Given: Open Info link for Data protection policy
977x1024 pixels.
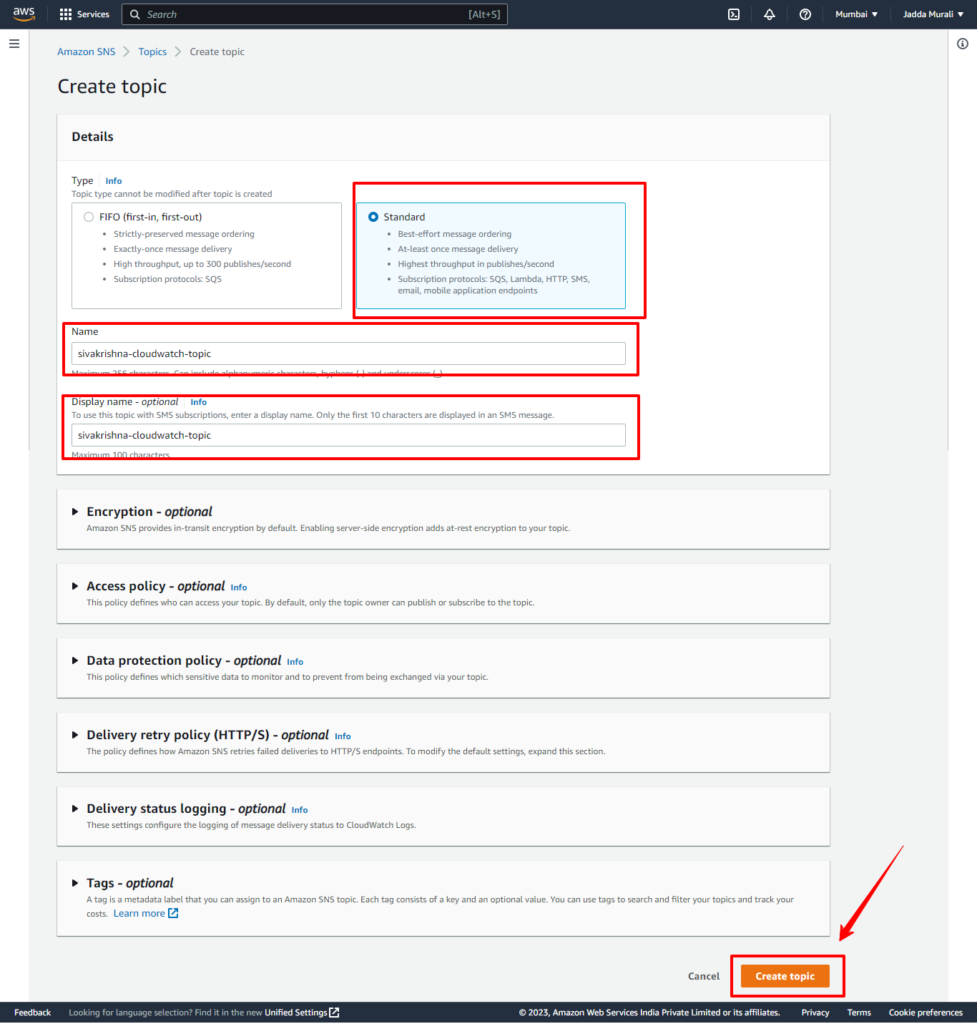Looking at the screenshot, I should pos(295,662).
